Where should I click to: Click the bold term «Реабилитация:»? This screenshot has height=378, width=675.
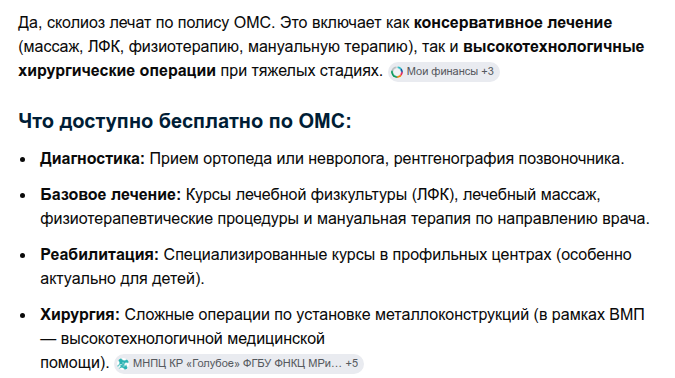pos(99,254)
